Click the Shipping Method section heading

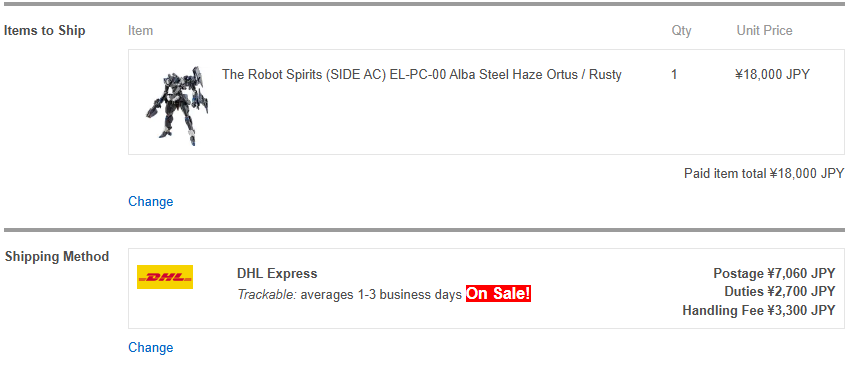[57, 257]
